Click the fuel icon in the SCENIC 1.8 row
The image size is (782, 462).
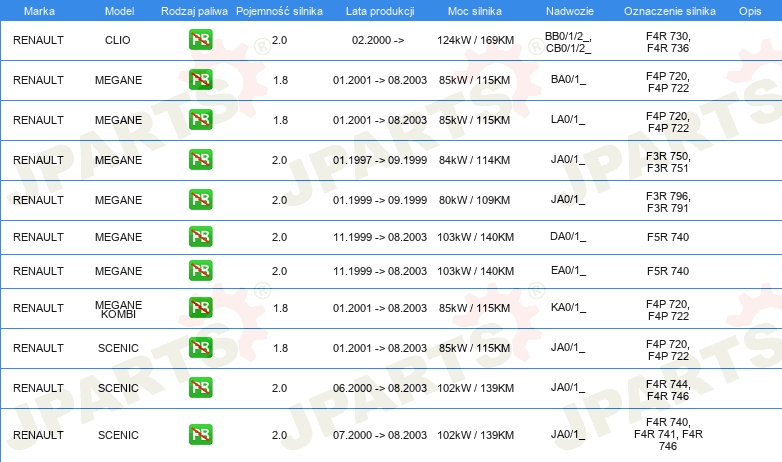click(x=200, y=347)
